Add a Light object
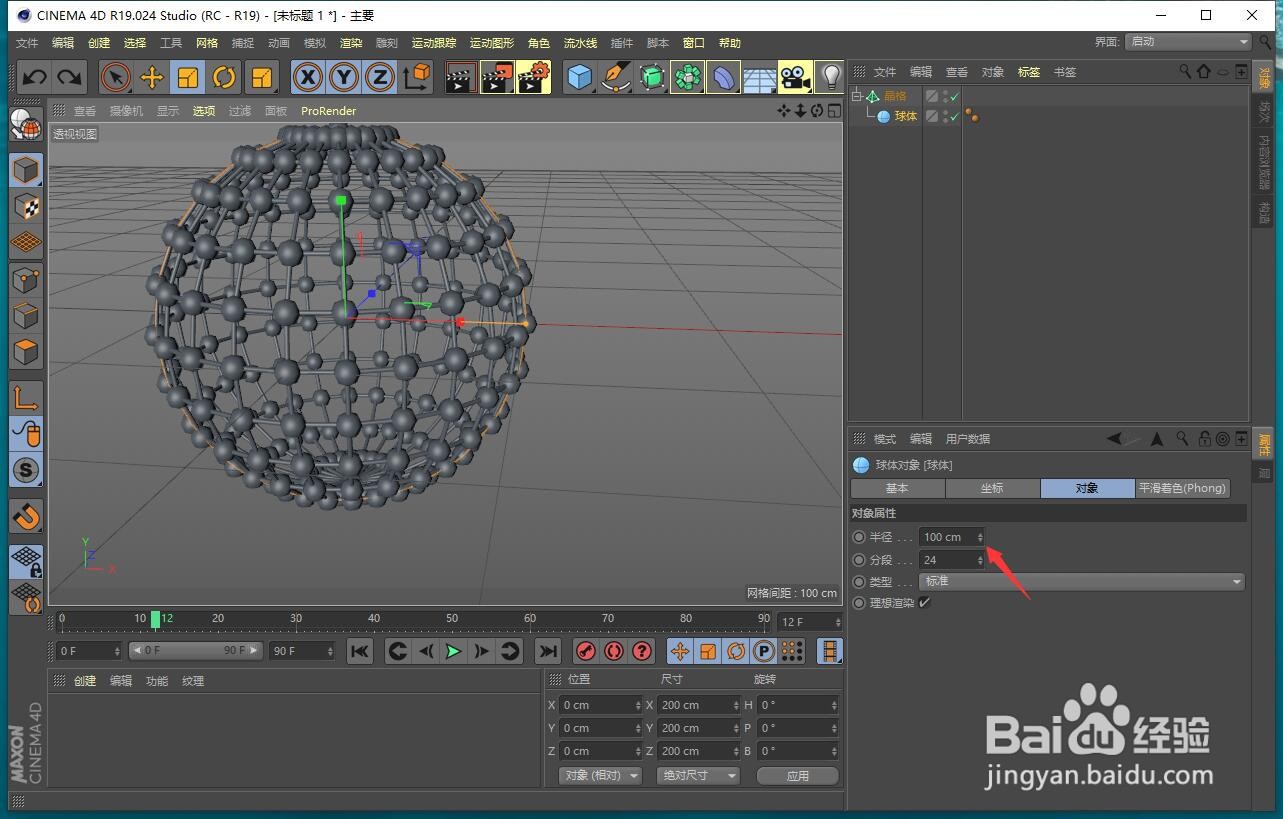Screen dimensions: 1283x819 [830, 77]
